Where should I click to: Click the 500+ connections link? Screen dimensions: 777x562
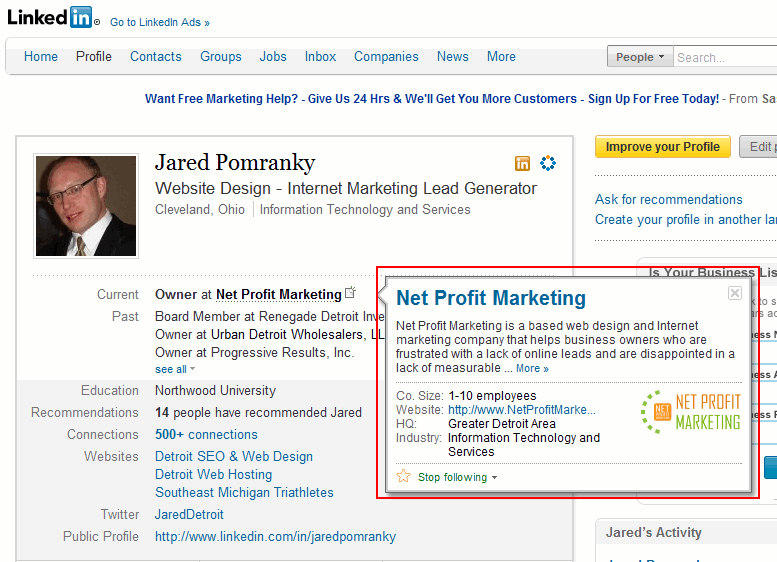[206, 435]
